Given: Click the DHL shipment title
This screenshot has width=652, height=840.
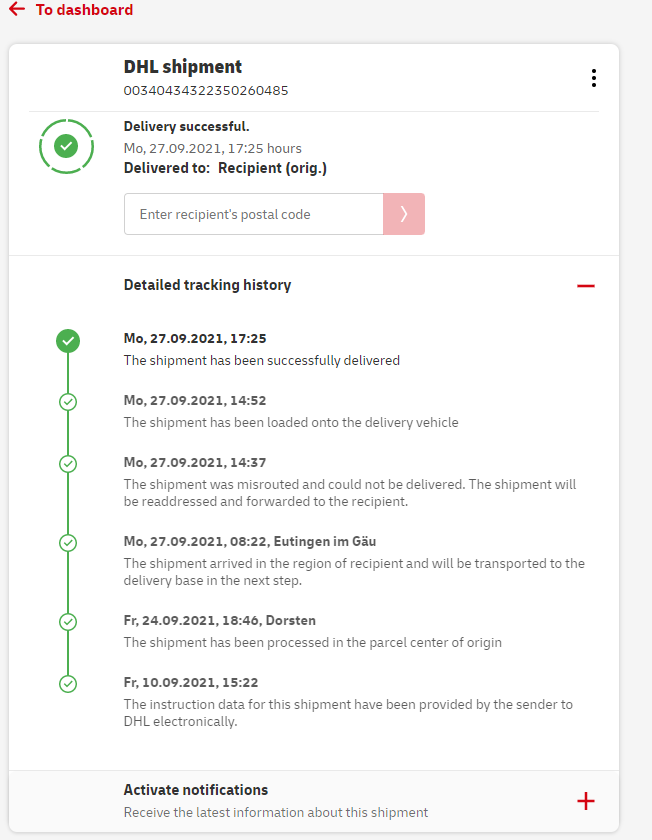Looking at the screenshot, I should pyautogui.click(x=183, y=67).
